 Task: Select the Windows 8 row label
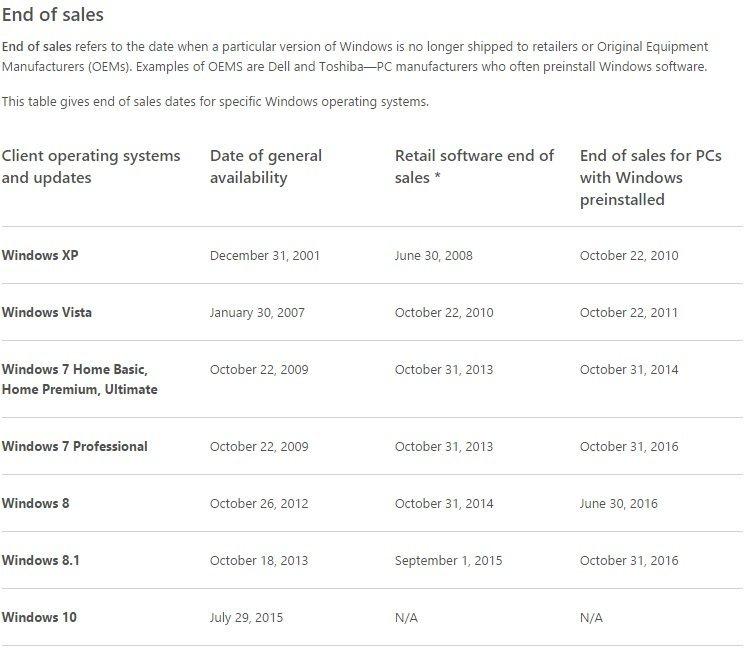pos(36,503)
